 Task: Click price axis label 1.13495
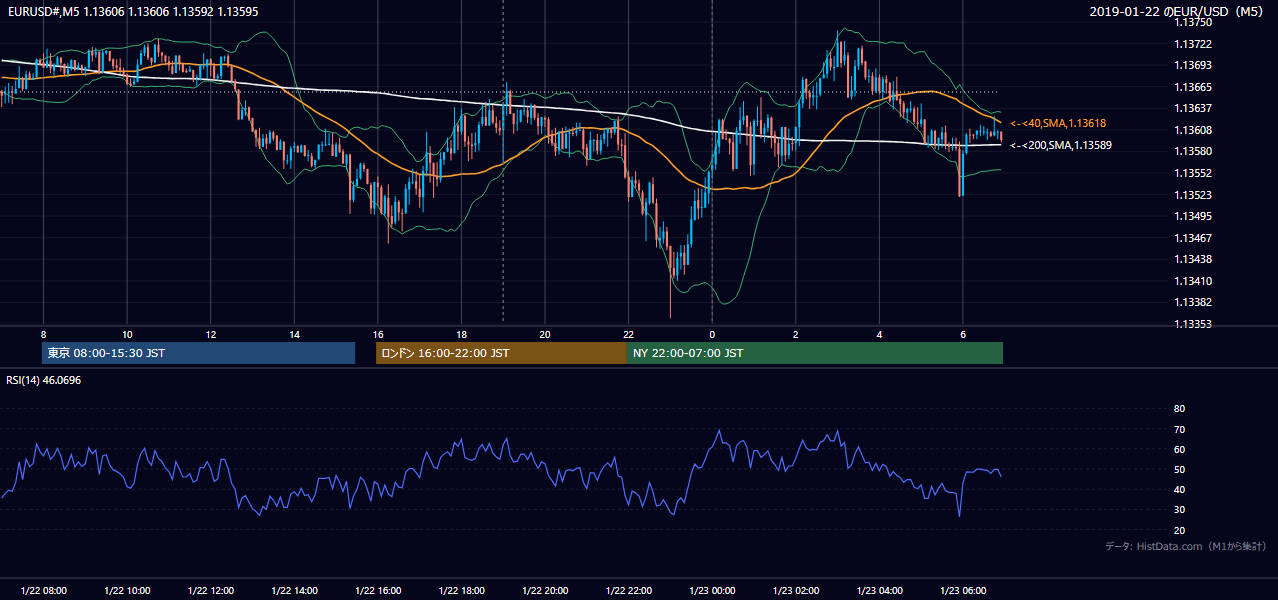coord(1193,216)
